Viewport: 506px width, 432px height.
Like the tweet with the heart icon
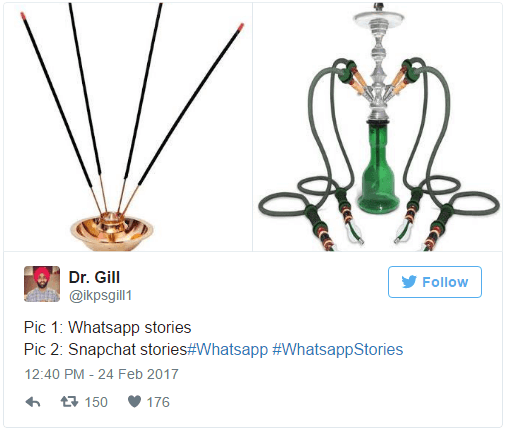click(135, 402)
